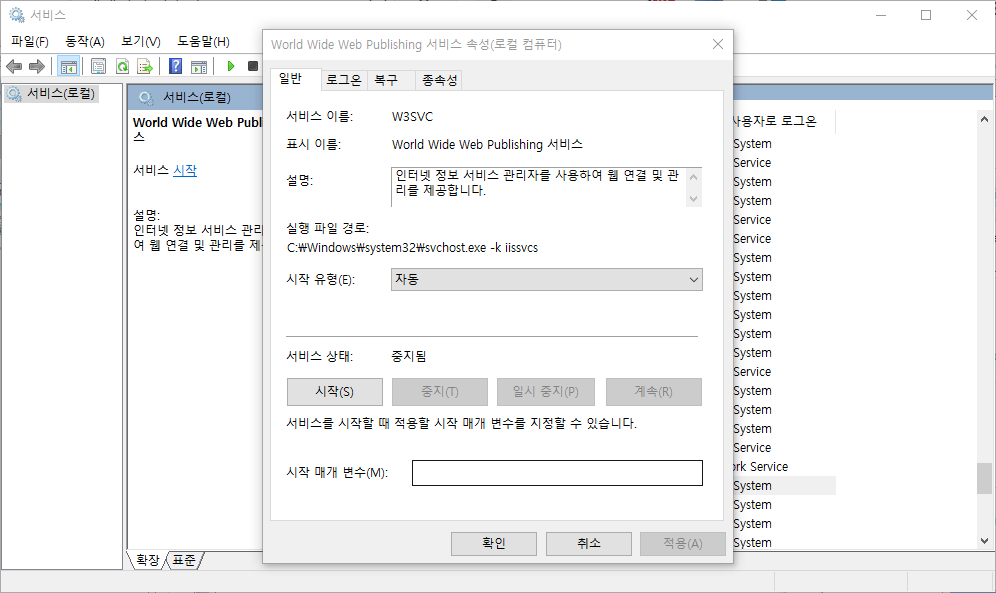Click the Stop Service square toolbar icon
This screenshot has width=996, height=593.
253,66
